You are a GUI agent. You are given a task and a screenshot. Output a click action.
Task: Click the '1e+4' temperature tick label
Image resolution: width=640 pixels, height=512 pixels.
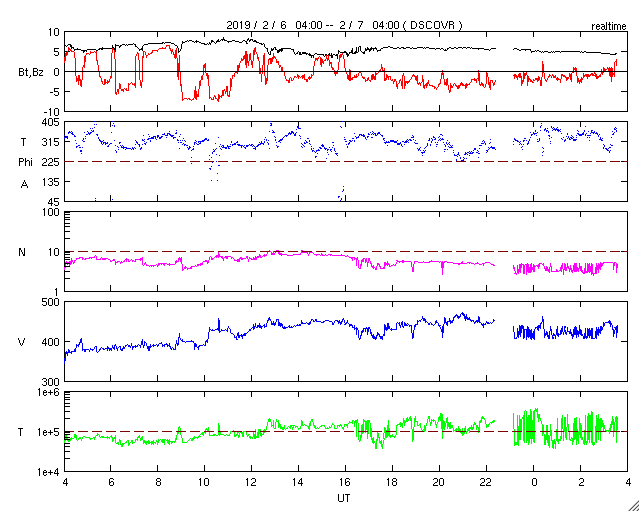click(x=49, y=472)
